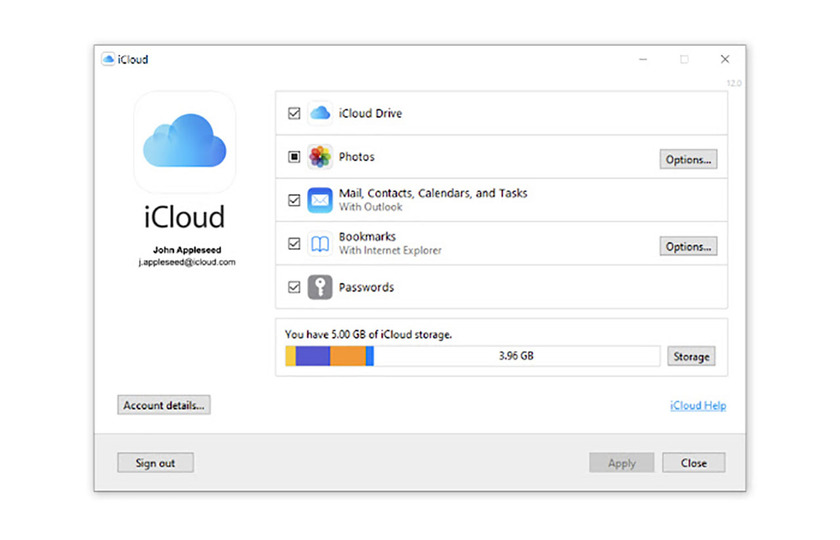Toggle the Photos checkbox
Screen dimensions: 840x540
(x=294, y=157)
